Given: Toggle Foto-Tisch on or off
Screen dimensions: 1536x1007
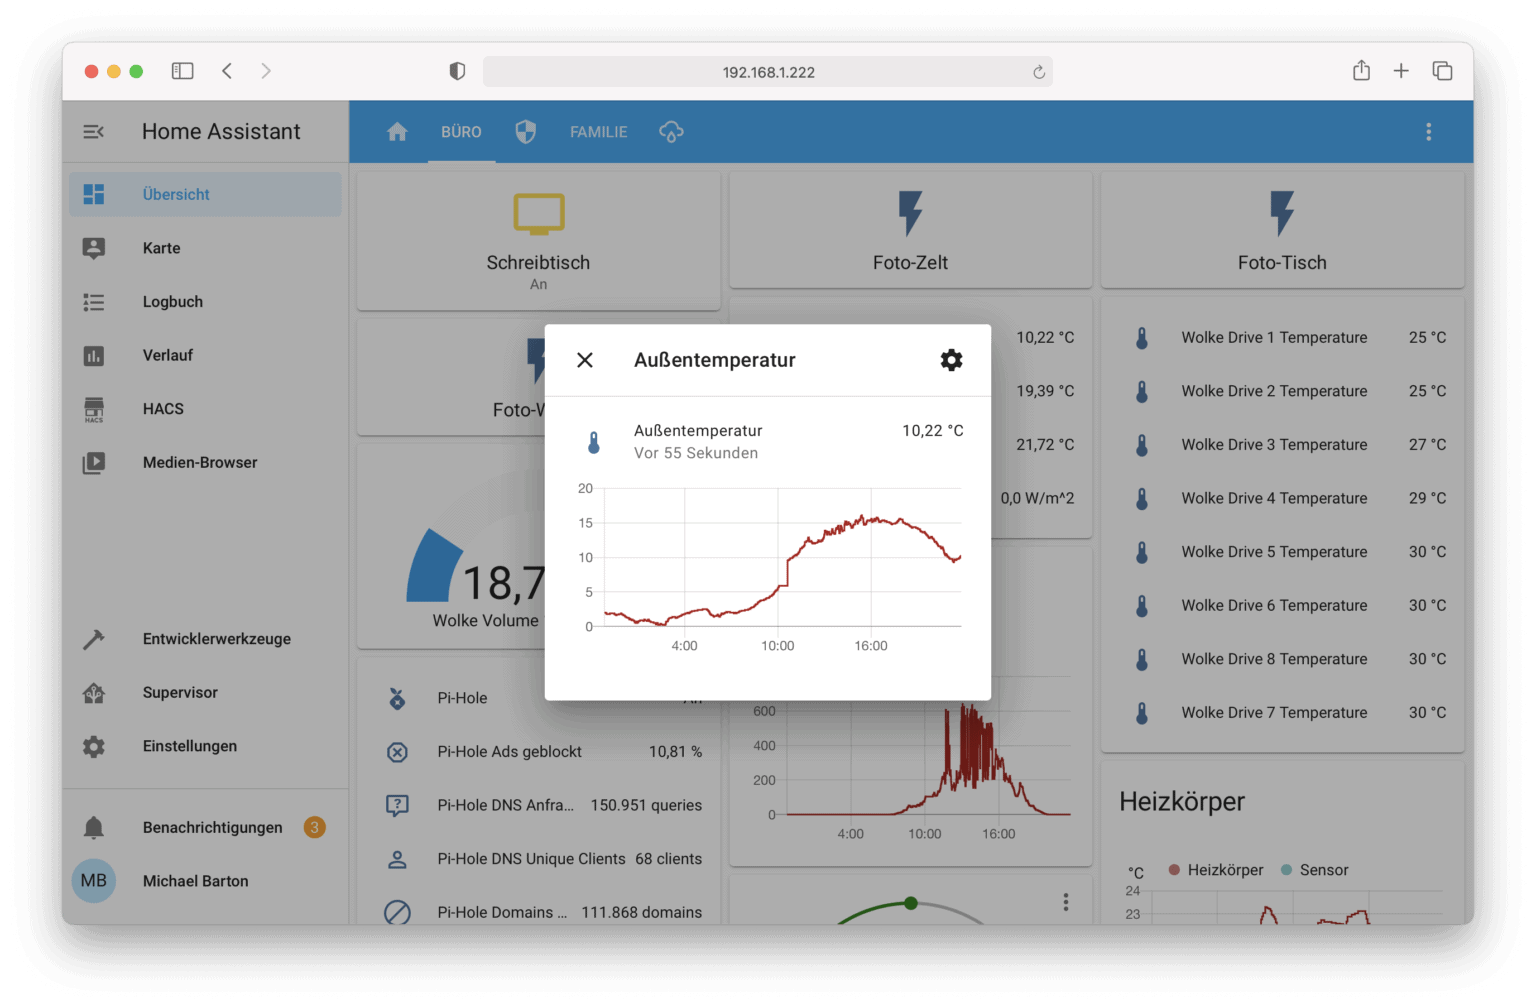Looking at the screenshot, I should 1281,229.
